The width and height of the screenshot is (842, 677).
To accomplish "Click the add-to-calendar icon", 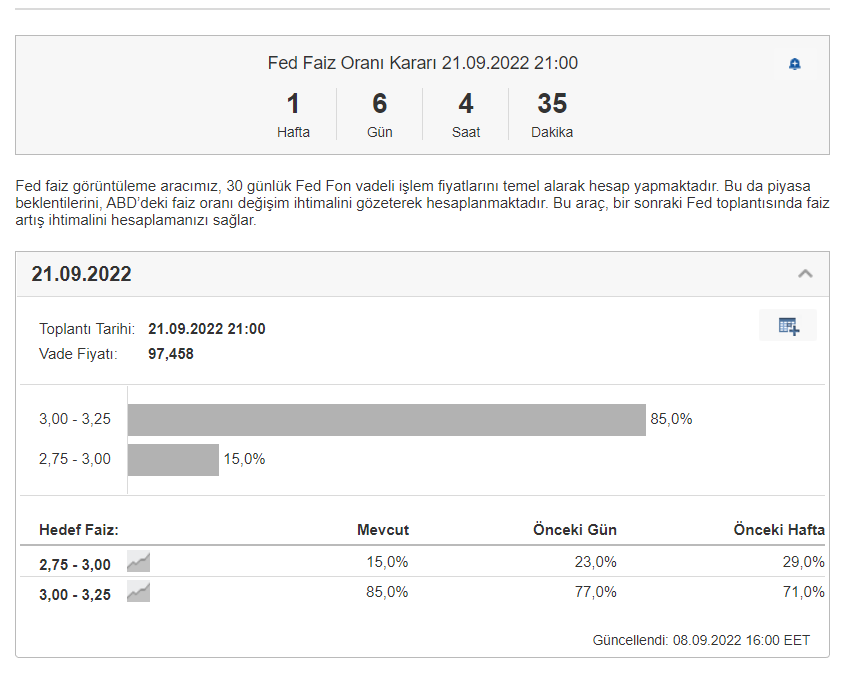I will pyautogui.click(x=788, y=326).
